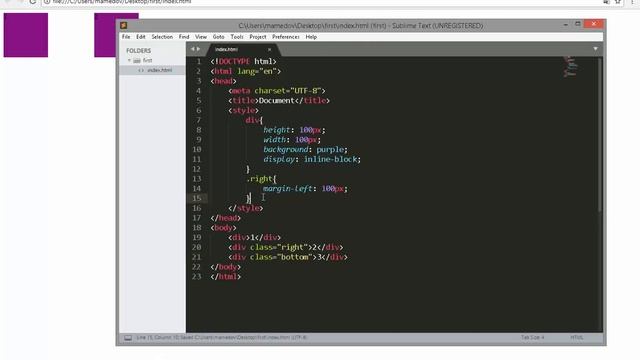This screenshot has height=360, width=640.
Task: Maximize the Sublime Text window
Action: 578,24
